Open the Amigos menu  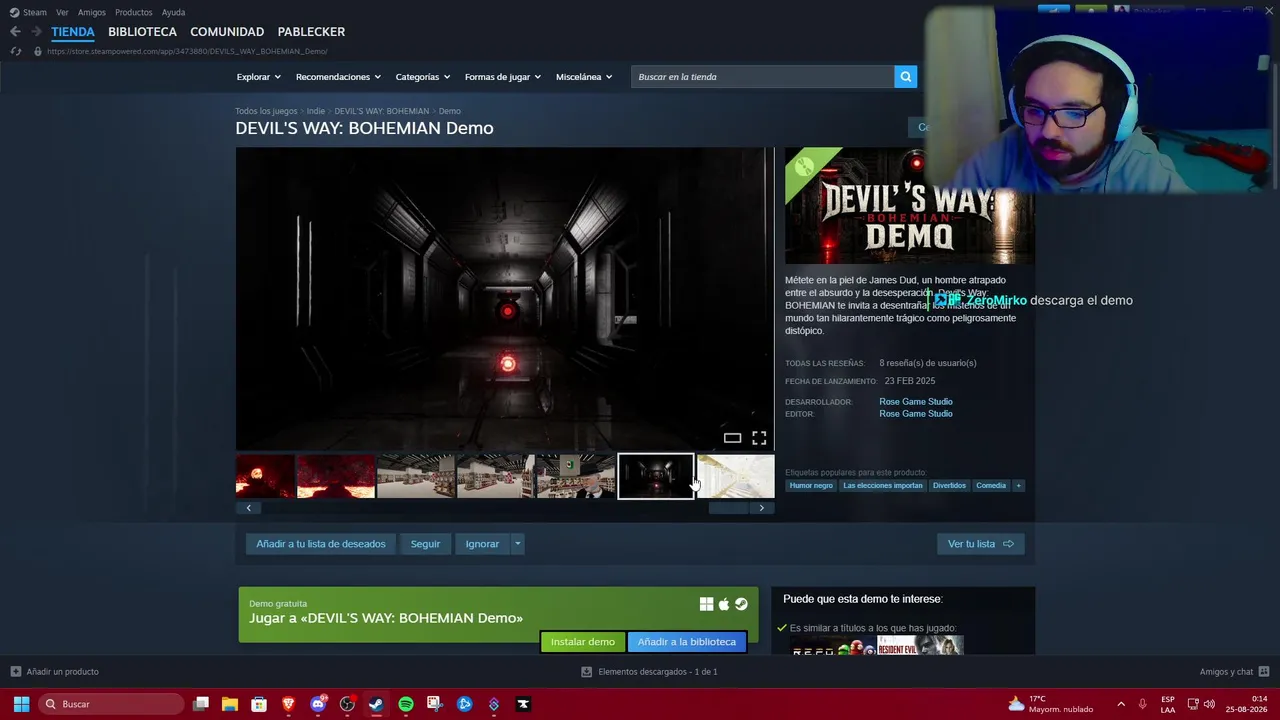(x=92, y=12)
